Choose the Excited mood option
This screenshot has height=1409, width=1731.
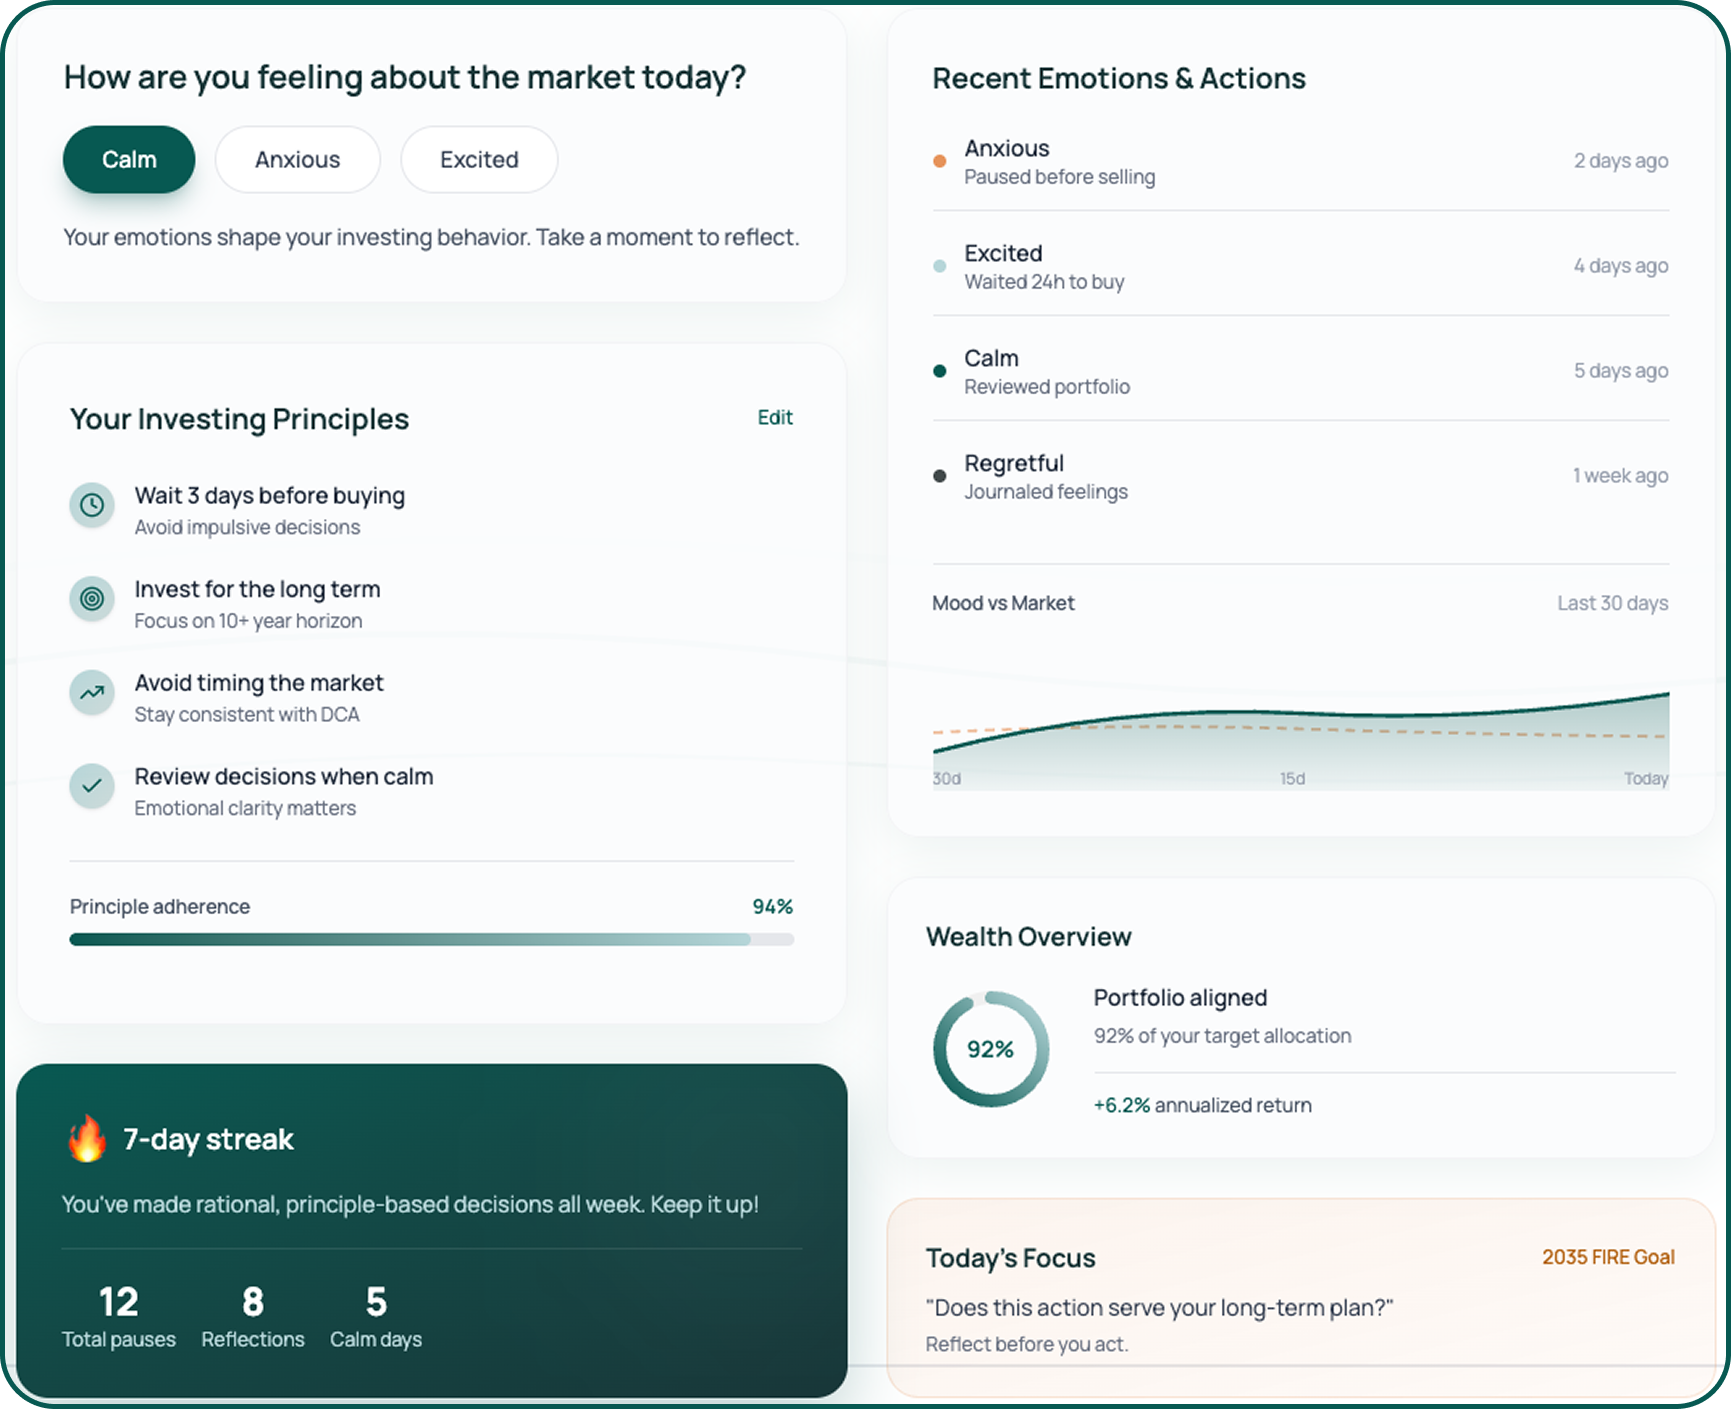click(478, 159)
